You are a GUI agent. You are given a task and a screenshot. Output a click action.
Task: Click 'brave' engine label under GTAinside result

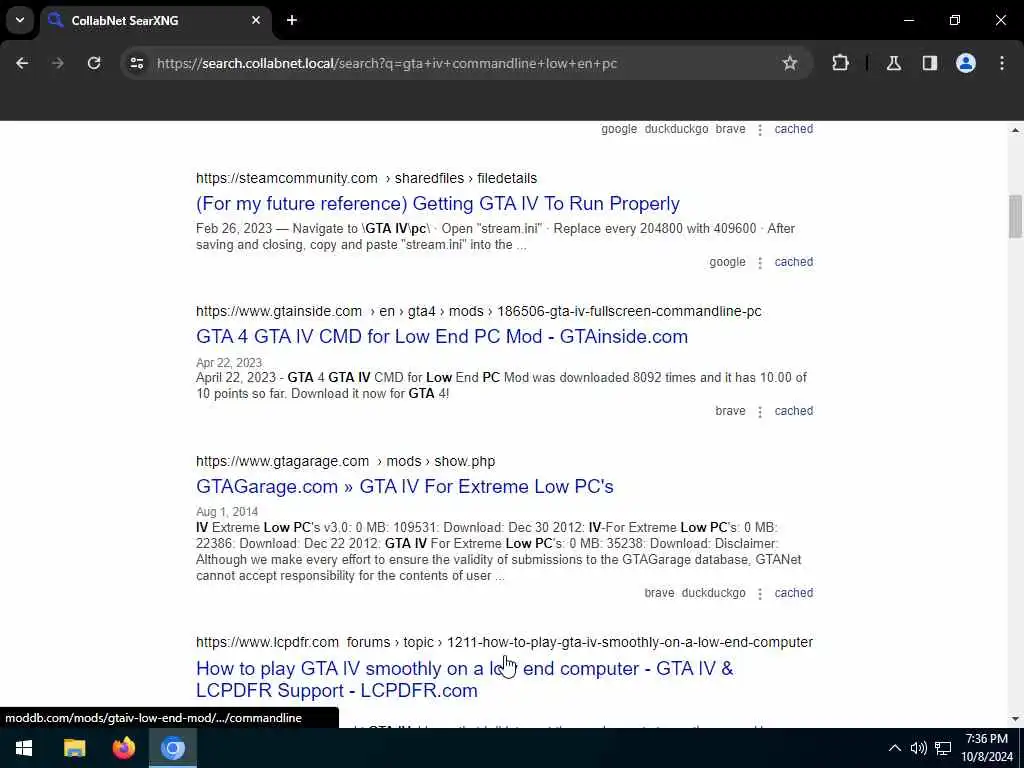[x=730, y=411]
